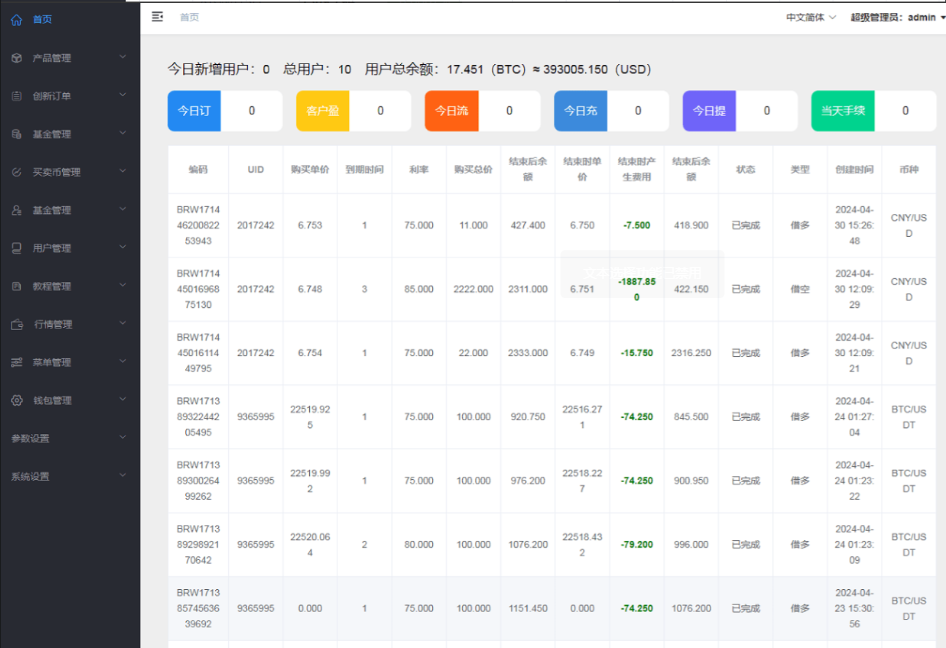Click the 状态 column header

(x=746, y=170)
